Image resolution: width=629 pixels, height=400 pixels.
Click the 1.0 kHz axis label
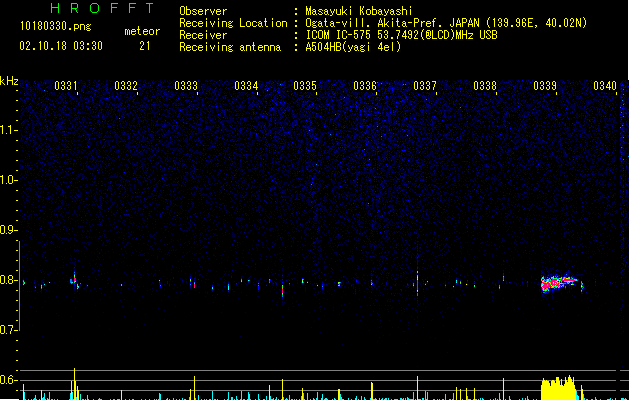(x=9, y=180)
